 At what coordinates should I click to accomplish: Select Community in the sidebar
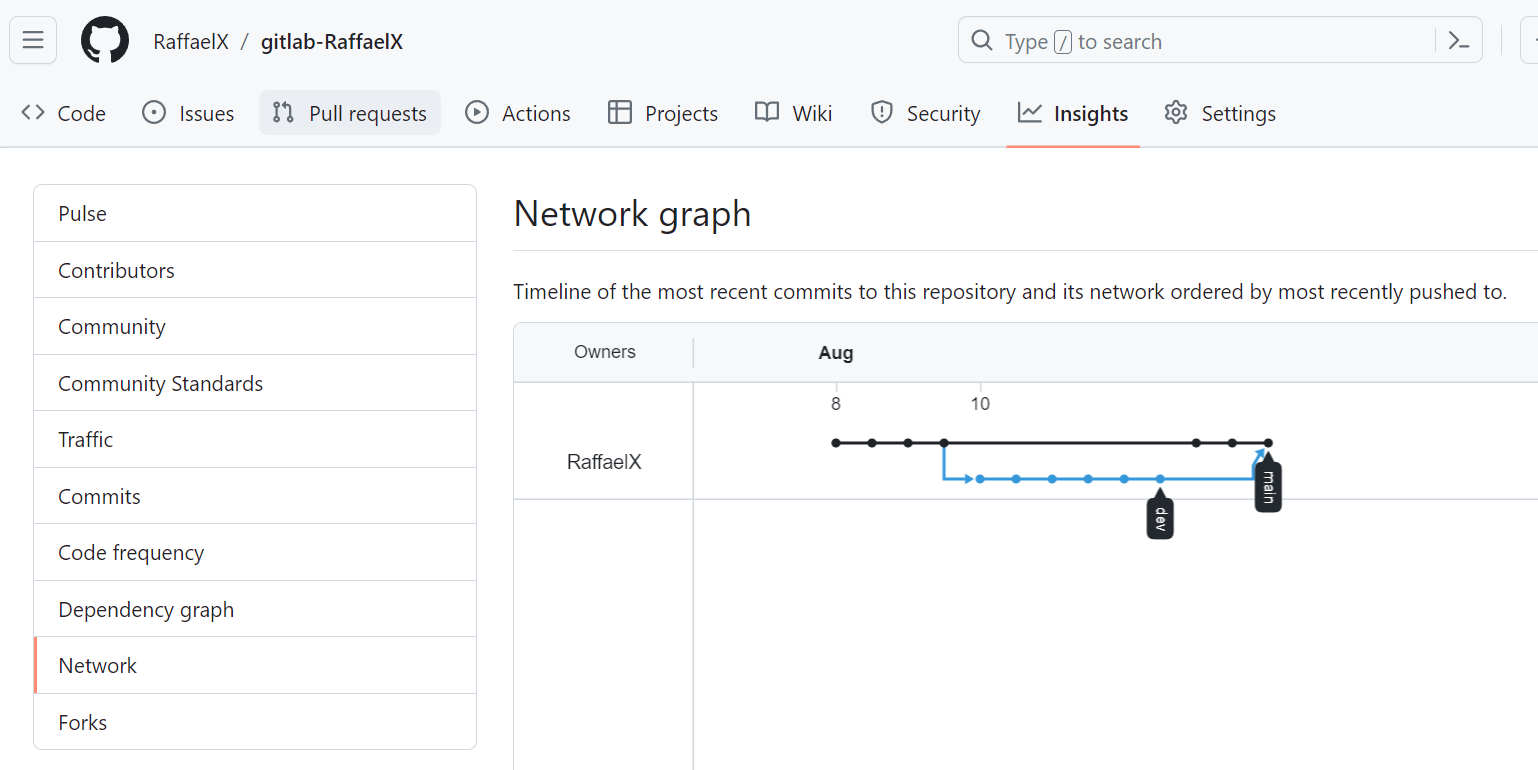[x=255, y=326]
